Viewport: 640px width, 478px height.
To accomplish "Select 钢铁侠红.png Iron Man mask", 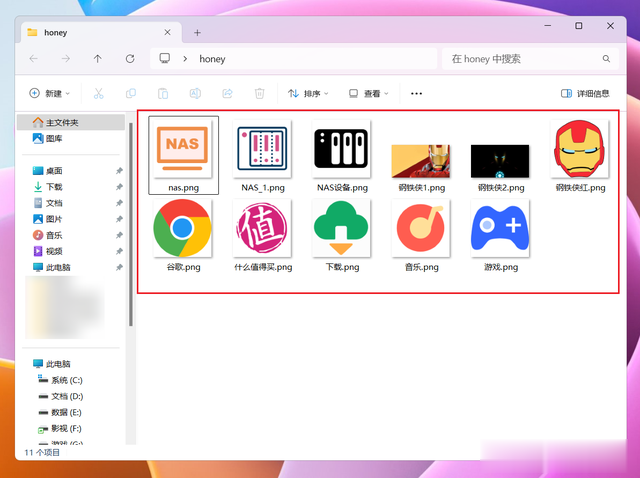I will point(580,155).
